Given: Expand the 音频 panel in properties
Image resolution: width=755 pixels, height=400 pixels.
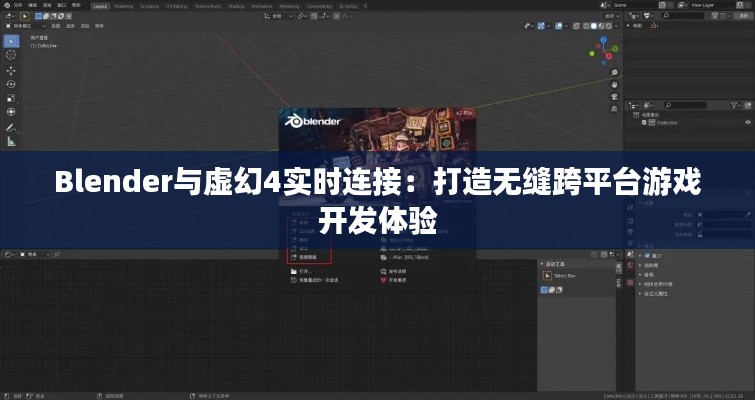Looking at the screenshot, I should coord(645,275).
